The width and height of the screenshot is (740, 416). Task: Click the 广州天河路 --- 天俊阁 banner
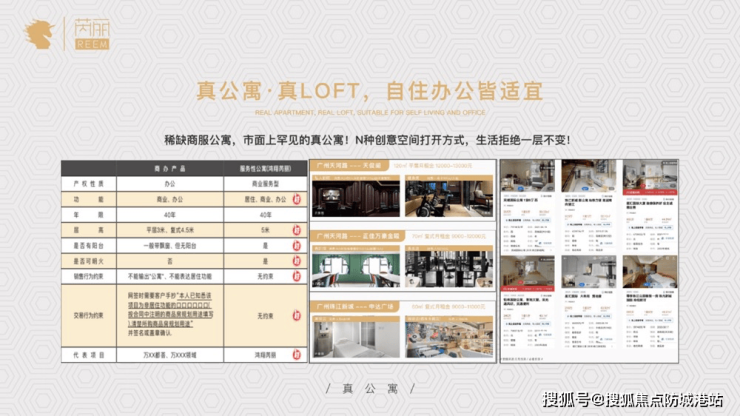click(x=349, y=166)
